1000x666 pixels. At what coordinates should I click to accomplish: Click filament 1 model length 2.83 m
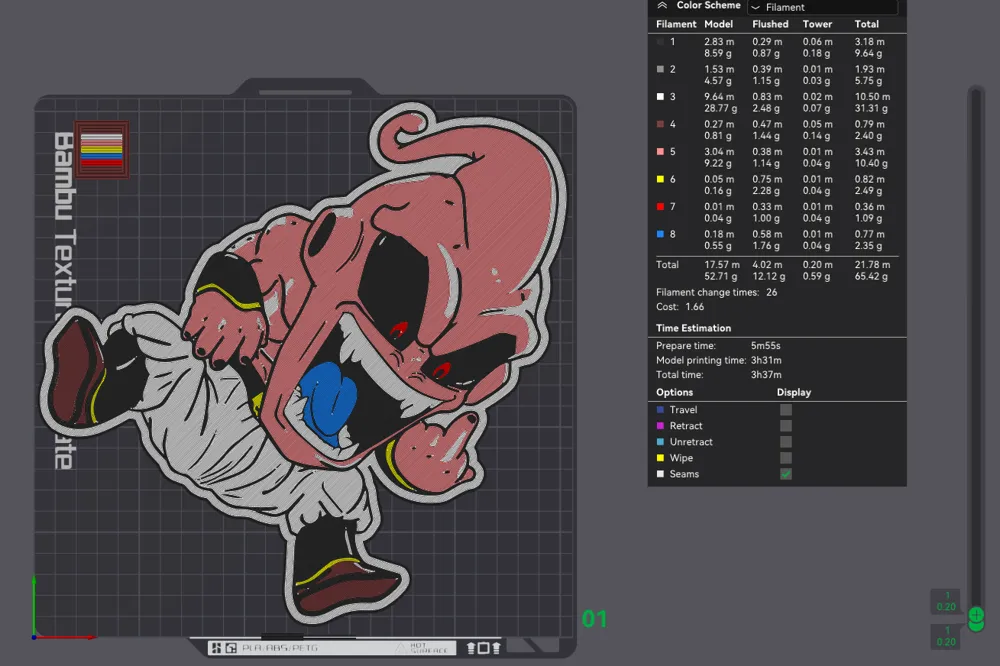point(719,41)
